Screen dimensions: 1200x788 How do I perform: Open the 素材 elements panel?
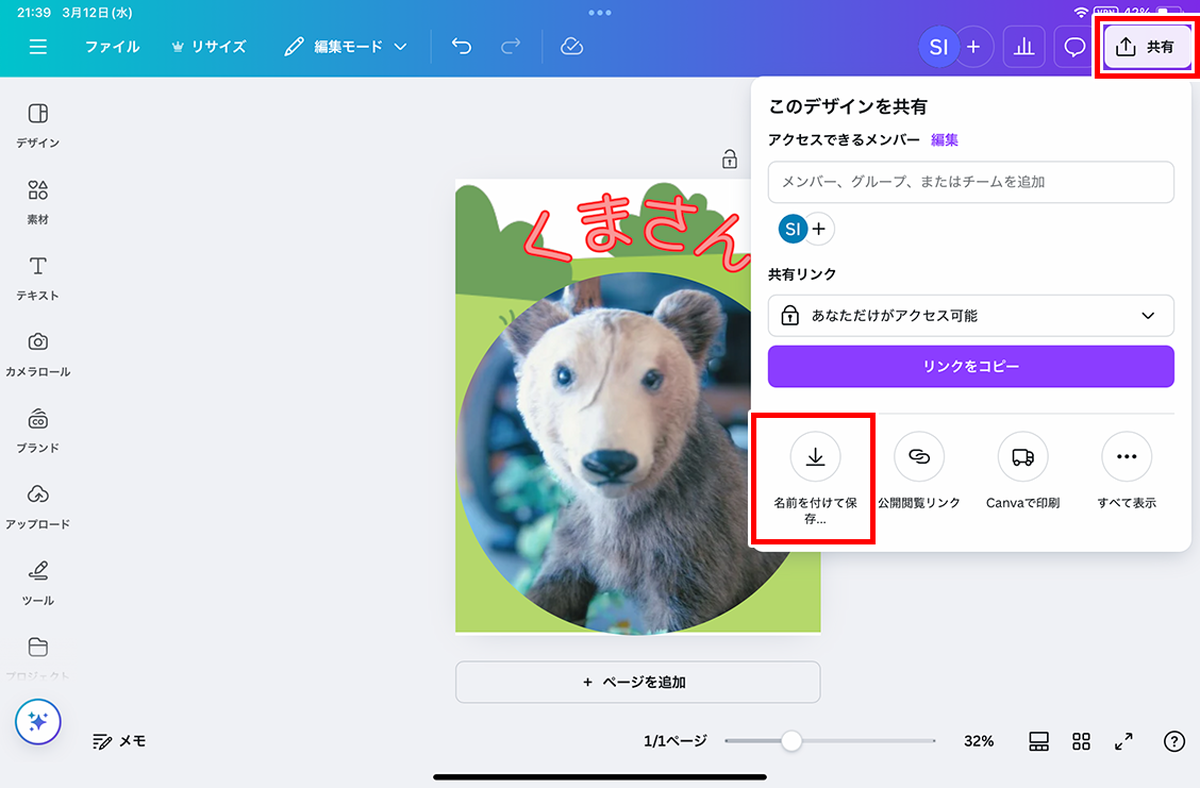click(38, 201)
